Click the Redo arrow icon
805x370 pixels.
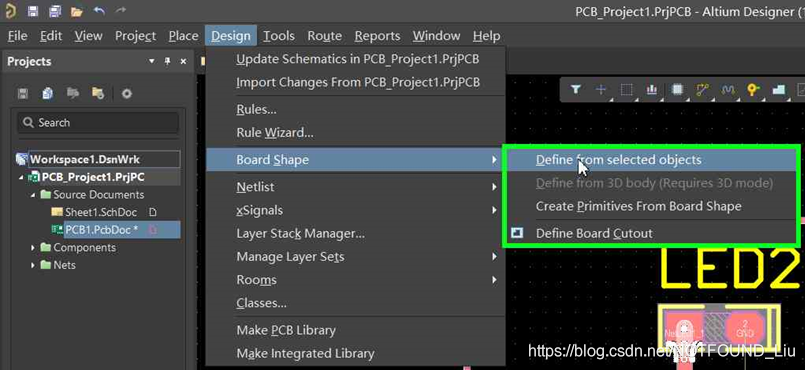[120, 10]
